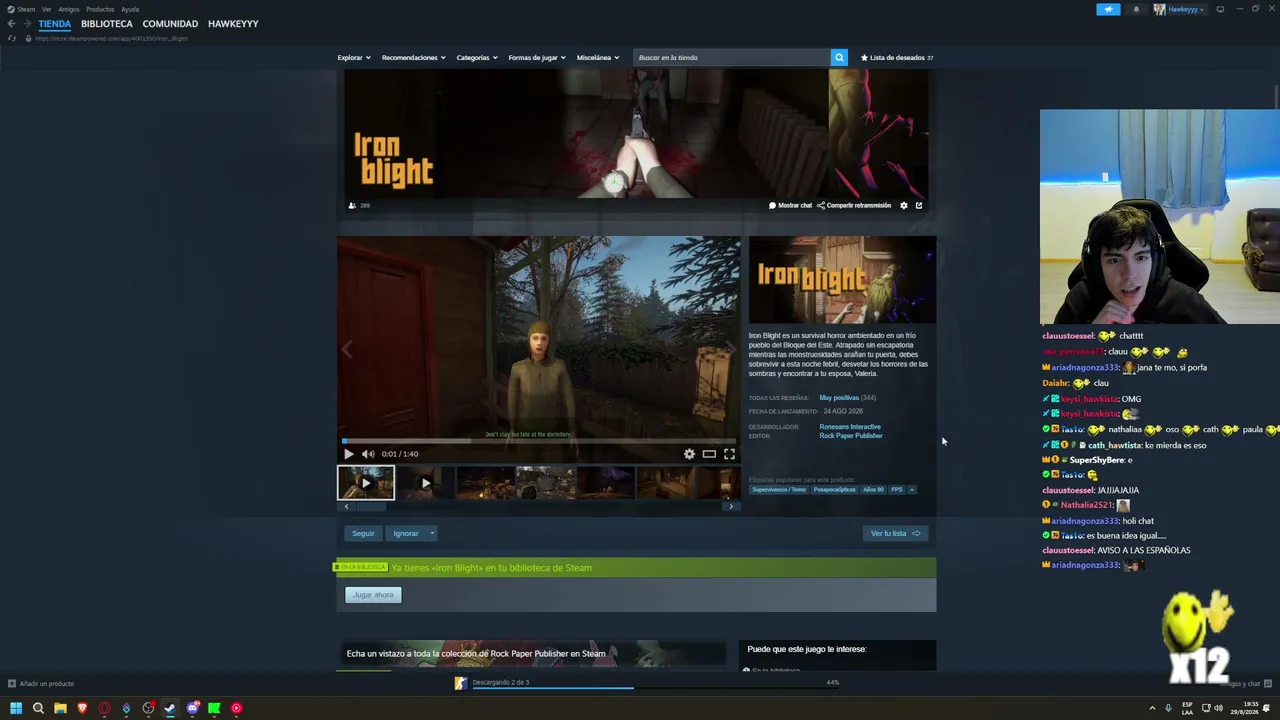Open broadcast settings gear
This screenshot has width=1280, height=720.
[904, 205]
